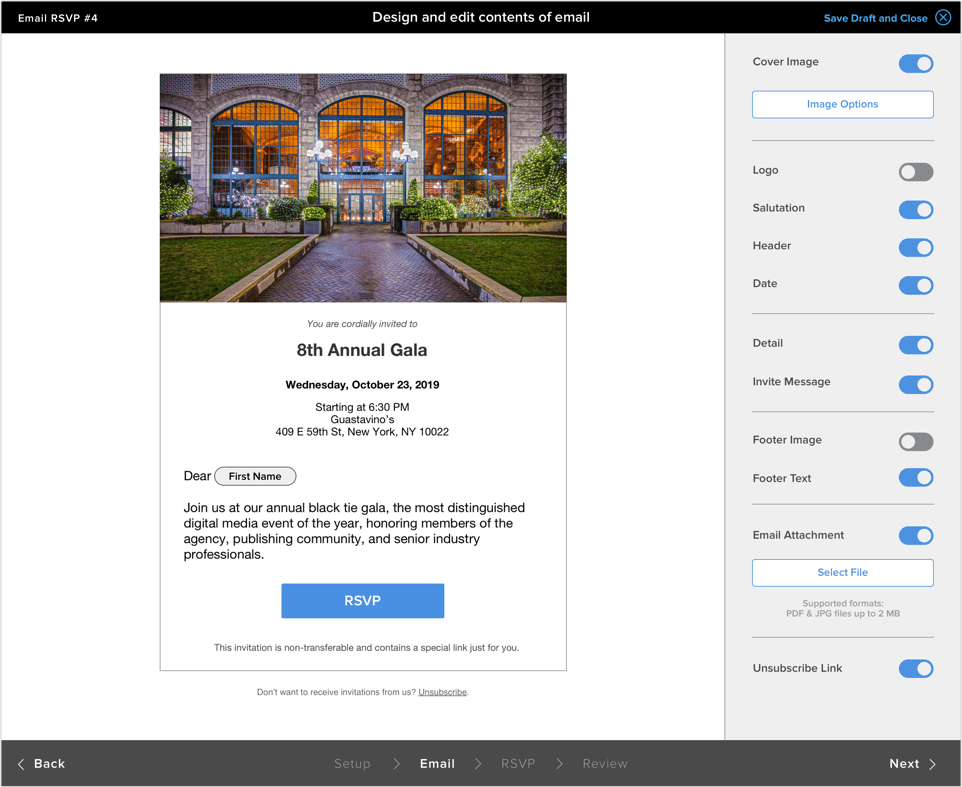
Task: Enable the Logo switch
Action: [x=916, y=172]
